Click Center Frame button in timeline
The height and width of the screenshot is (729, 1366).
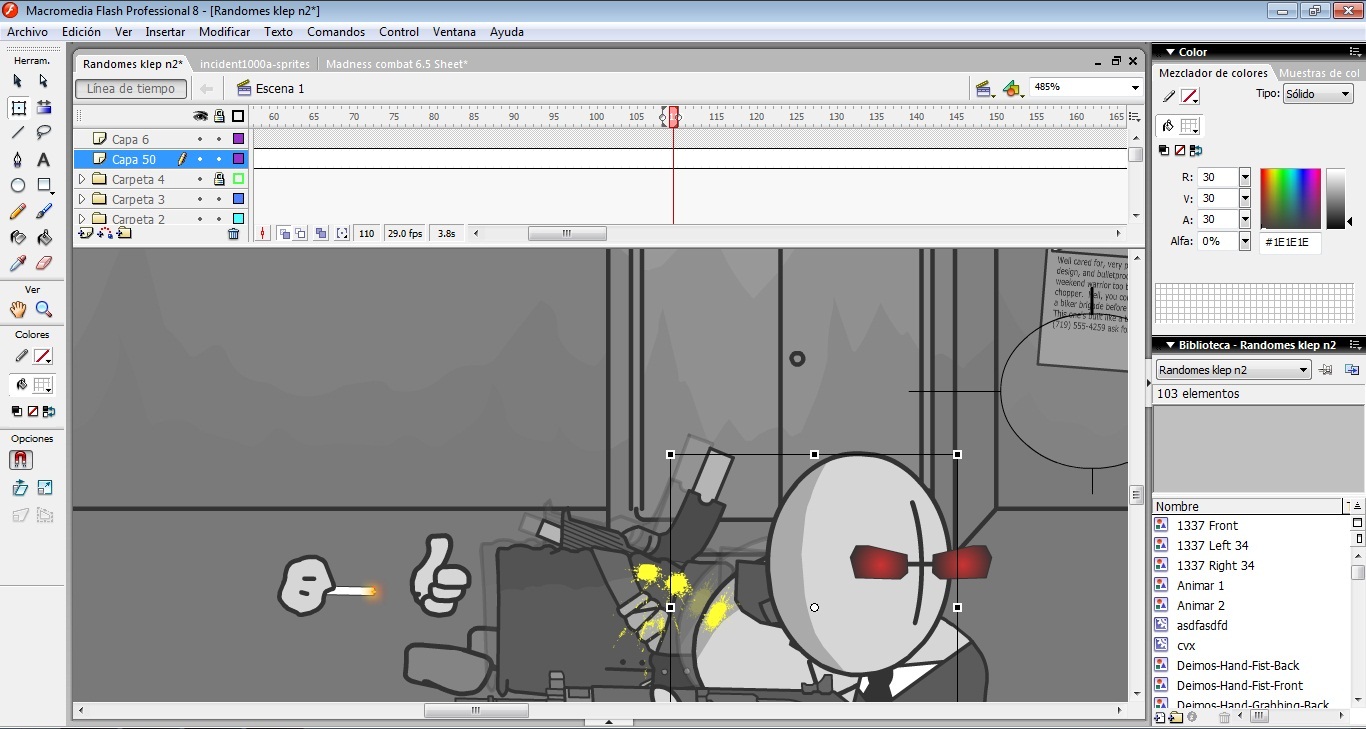(264, 233)
